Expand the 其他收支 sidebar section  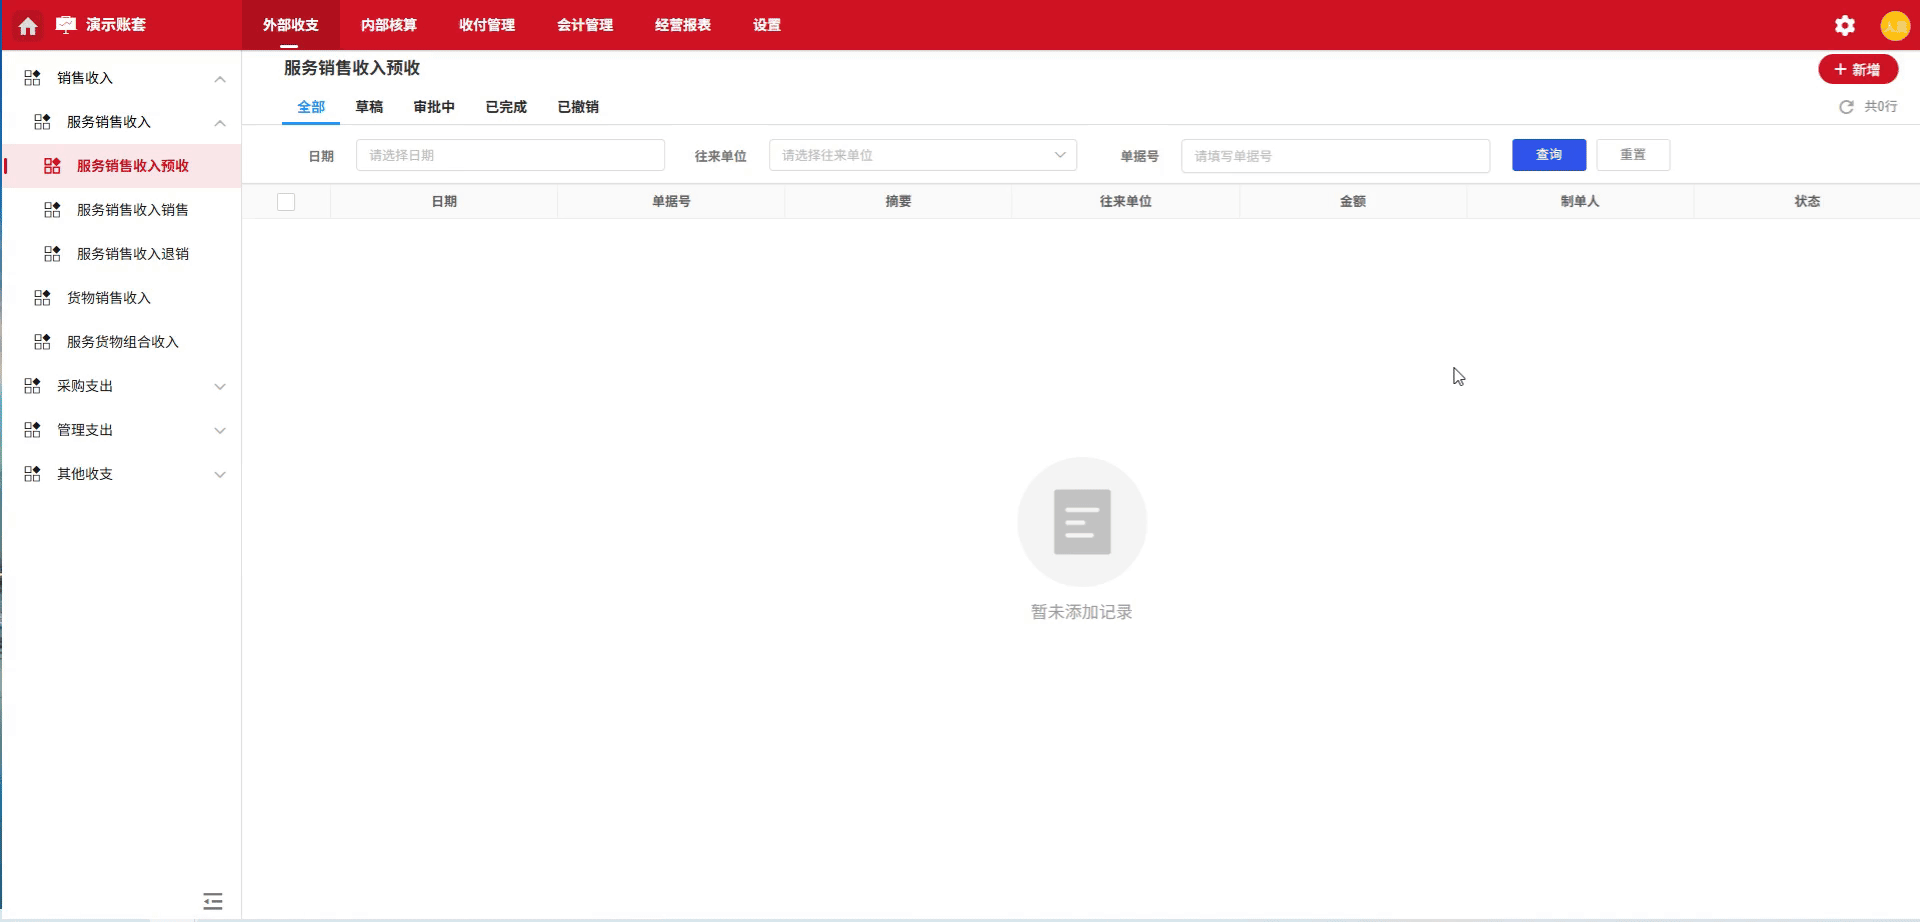220,473
